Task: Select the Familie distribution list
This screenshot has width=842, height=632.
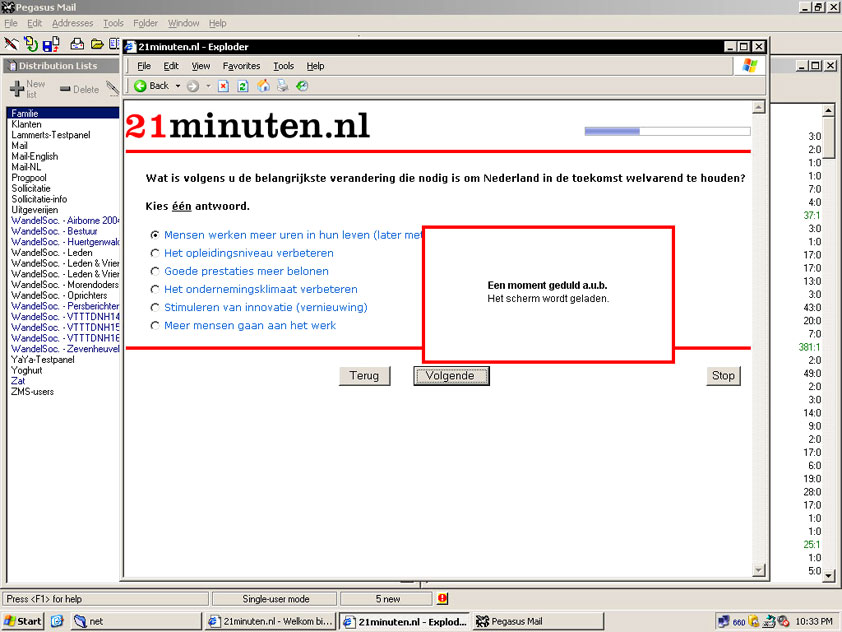Action: [63, 113]
